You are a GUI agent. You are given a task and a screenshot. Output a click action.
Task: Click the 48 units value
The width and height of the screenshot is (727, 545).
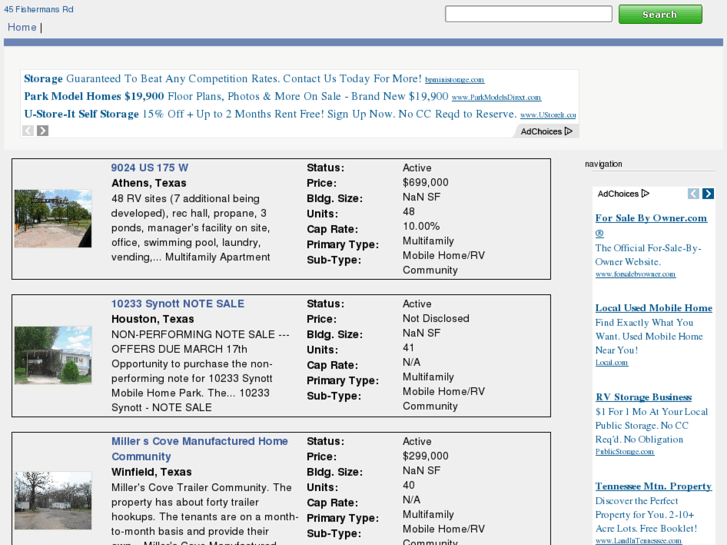(x=408, y=212)
